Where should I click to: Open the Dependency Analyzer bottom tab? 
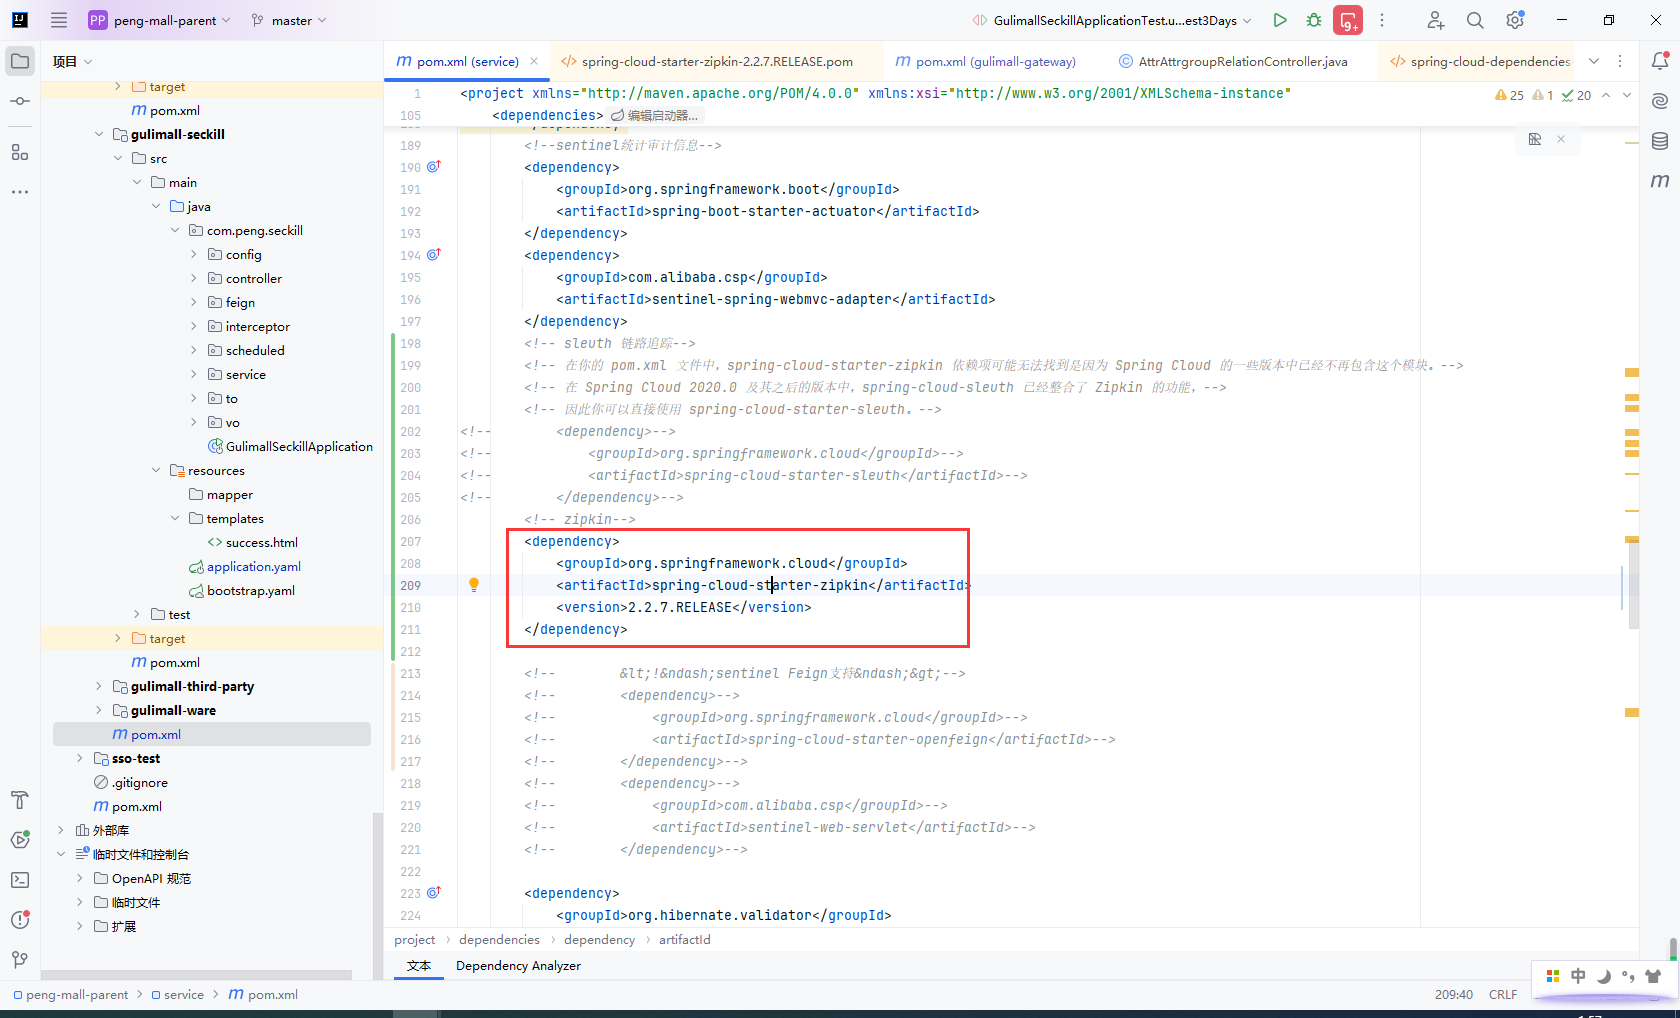click(x=518, y=965)
